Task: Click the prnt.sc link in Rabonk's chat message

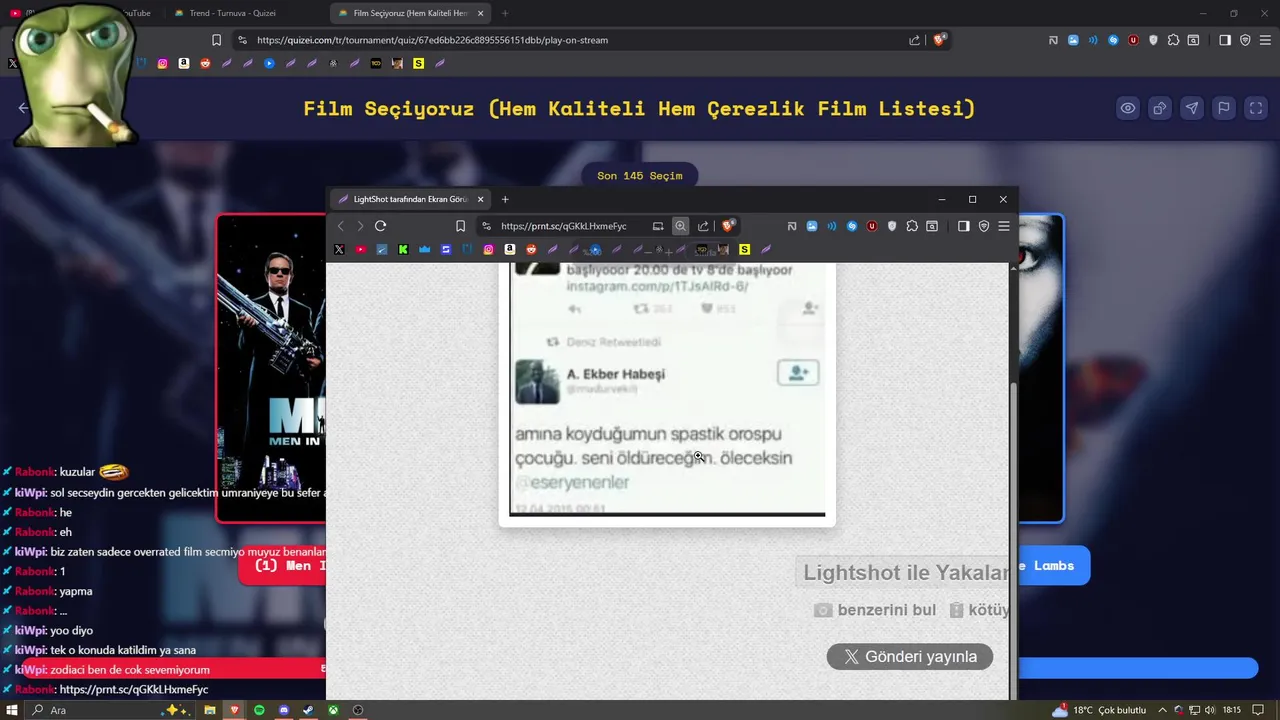Action: pyautogui.click(x=134, y=689)
